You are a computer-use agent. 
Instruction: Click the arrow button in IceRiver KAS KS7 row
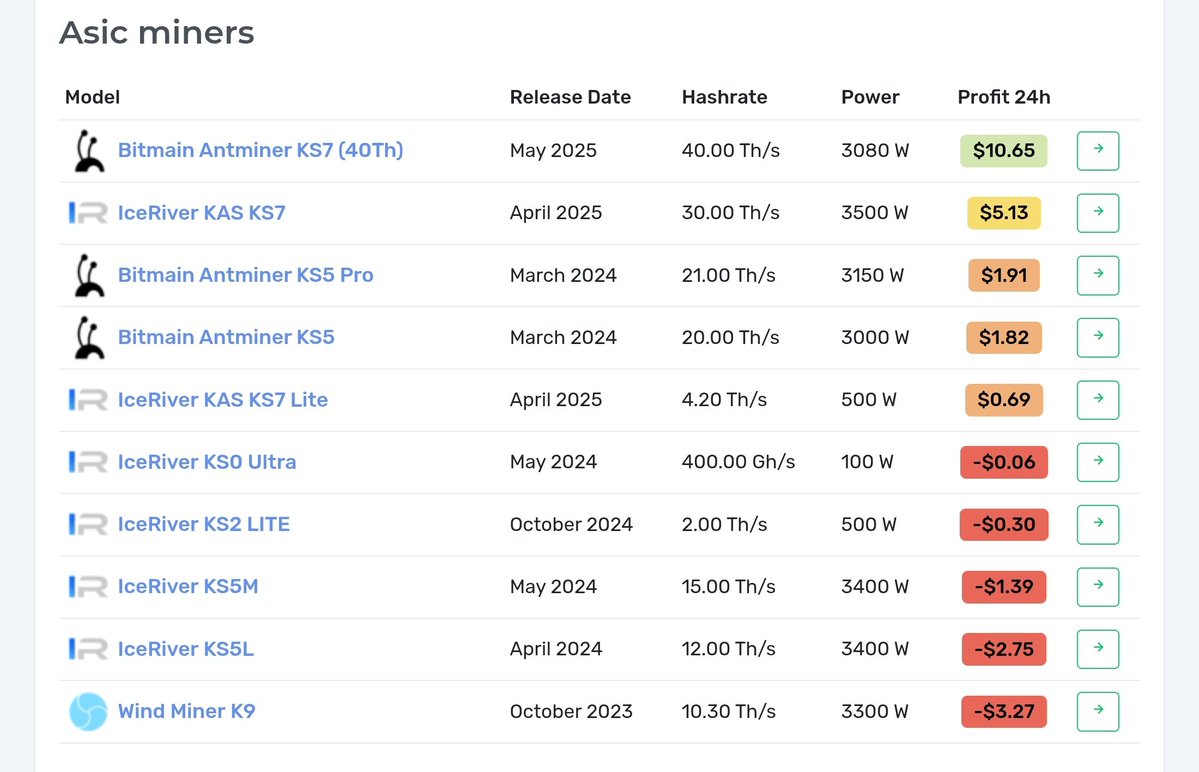coord(1097,213)
